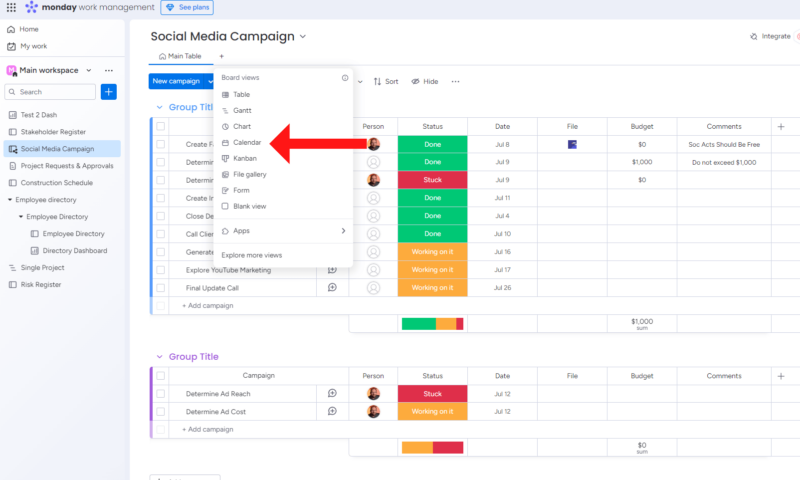Click the Blank view icon
The image size is (800, 480).
click(x=225, y=206)
